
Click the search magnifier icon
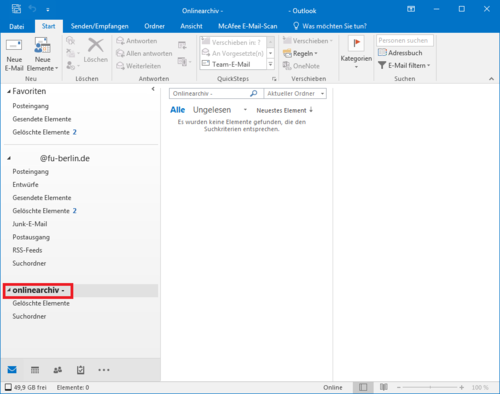[254, 93]
